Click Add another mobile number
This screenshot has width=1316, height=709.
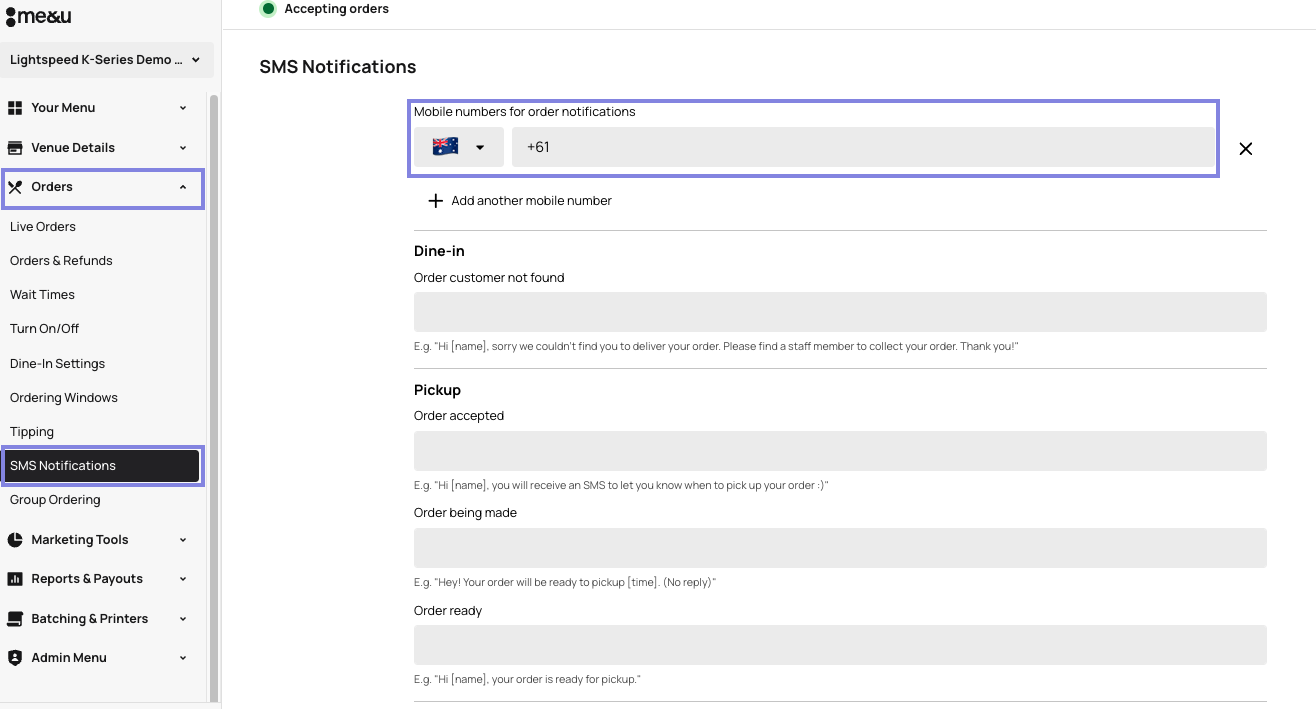tap(520, 200)
